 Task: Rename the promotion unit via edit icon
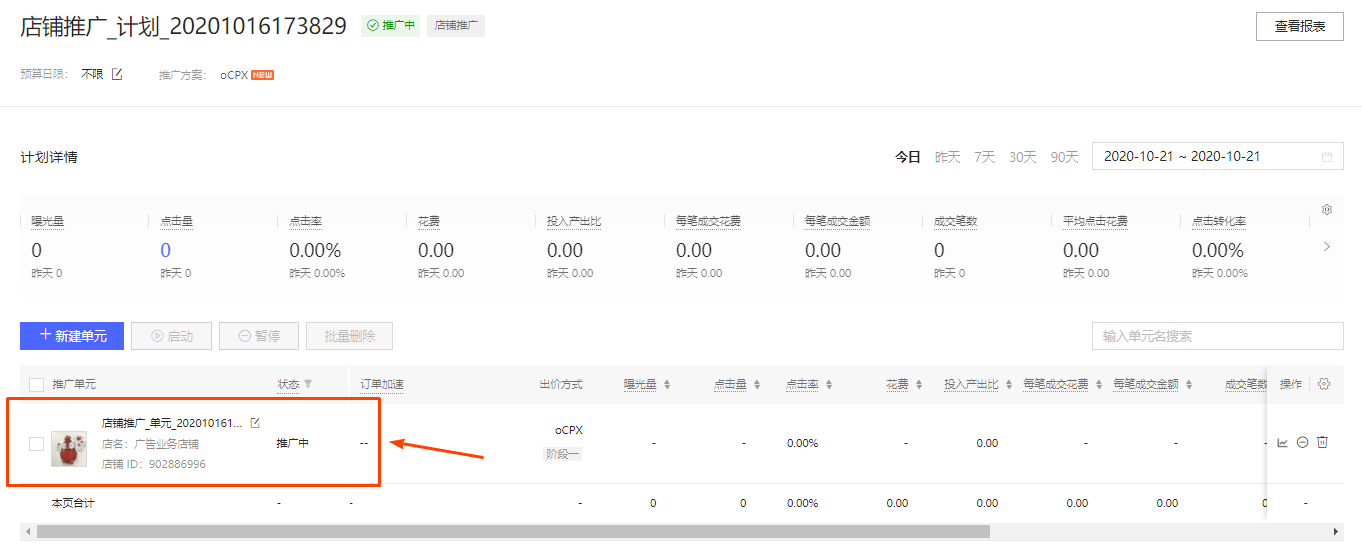[255, 423]
